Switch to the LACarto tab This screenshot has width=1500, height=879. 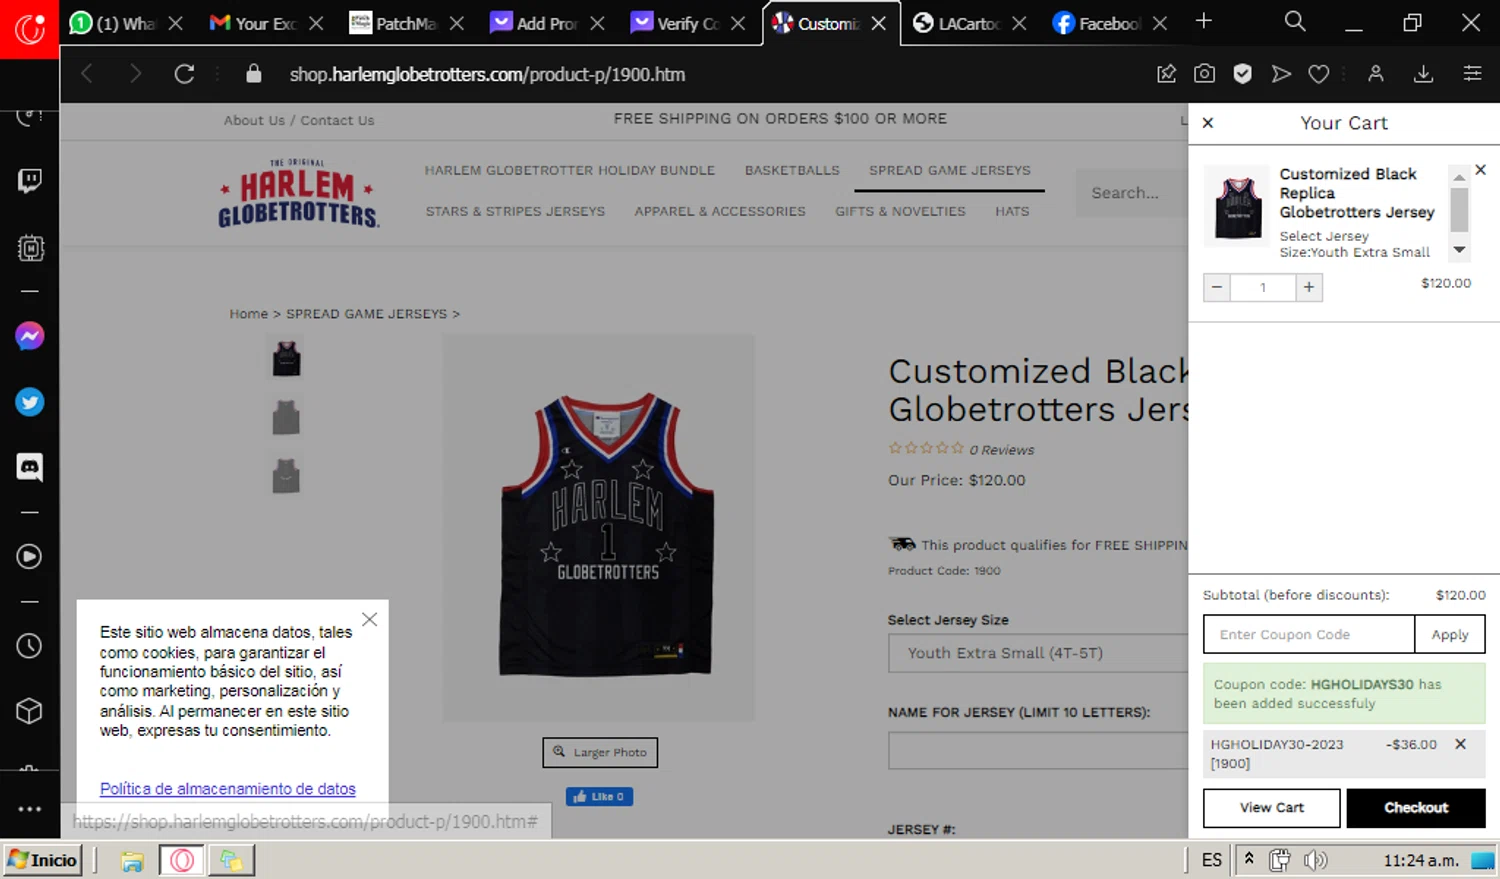pyautogui.click(x=969, y=23)
